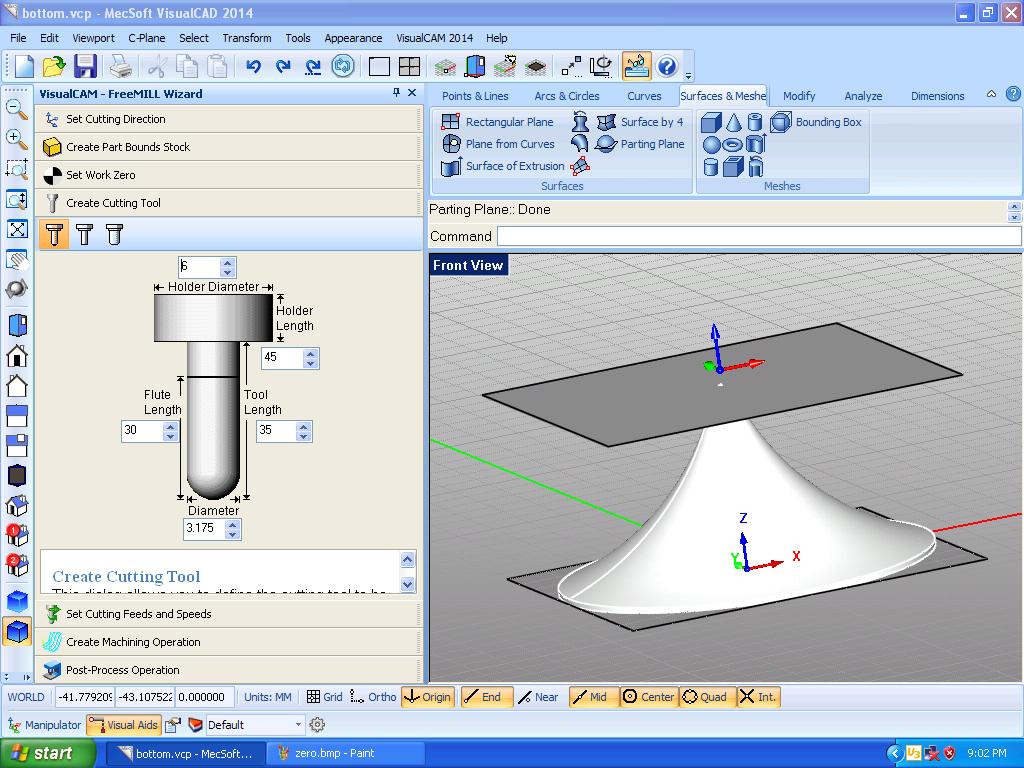Toggle the End snap
Image resolution: width=1024 pixels, height=768 pixels.
tap(487, 697)
